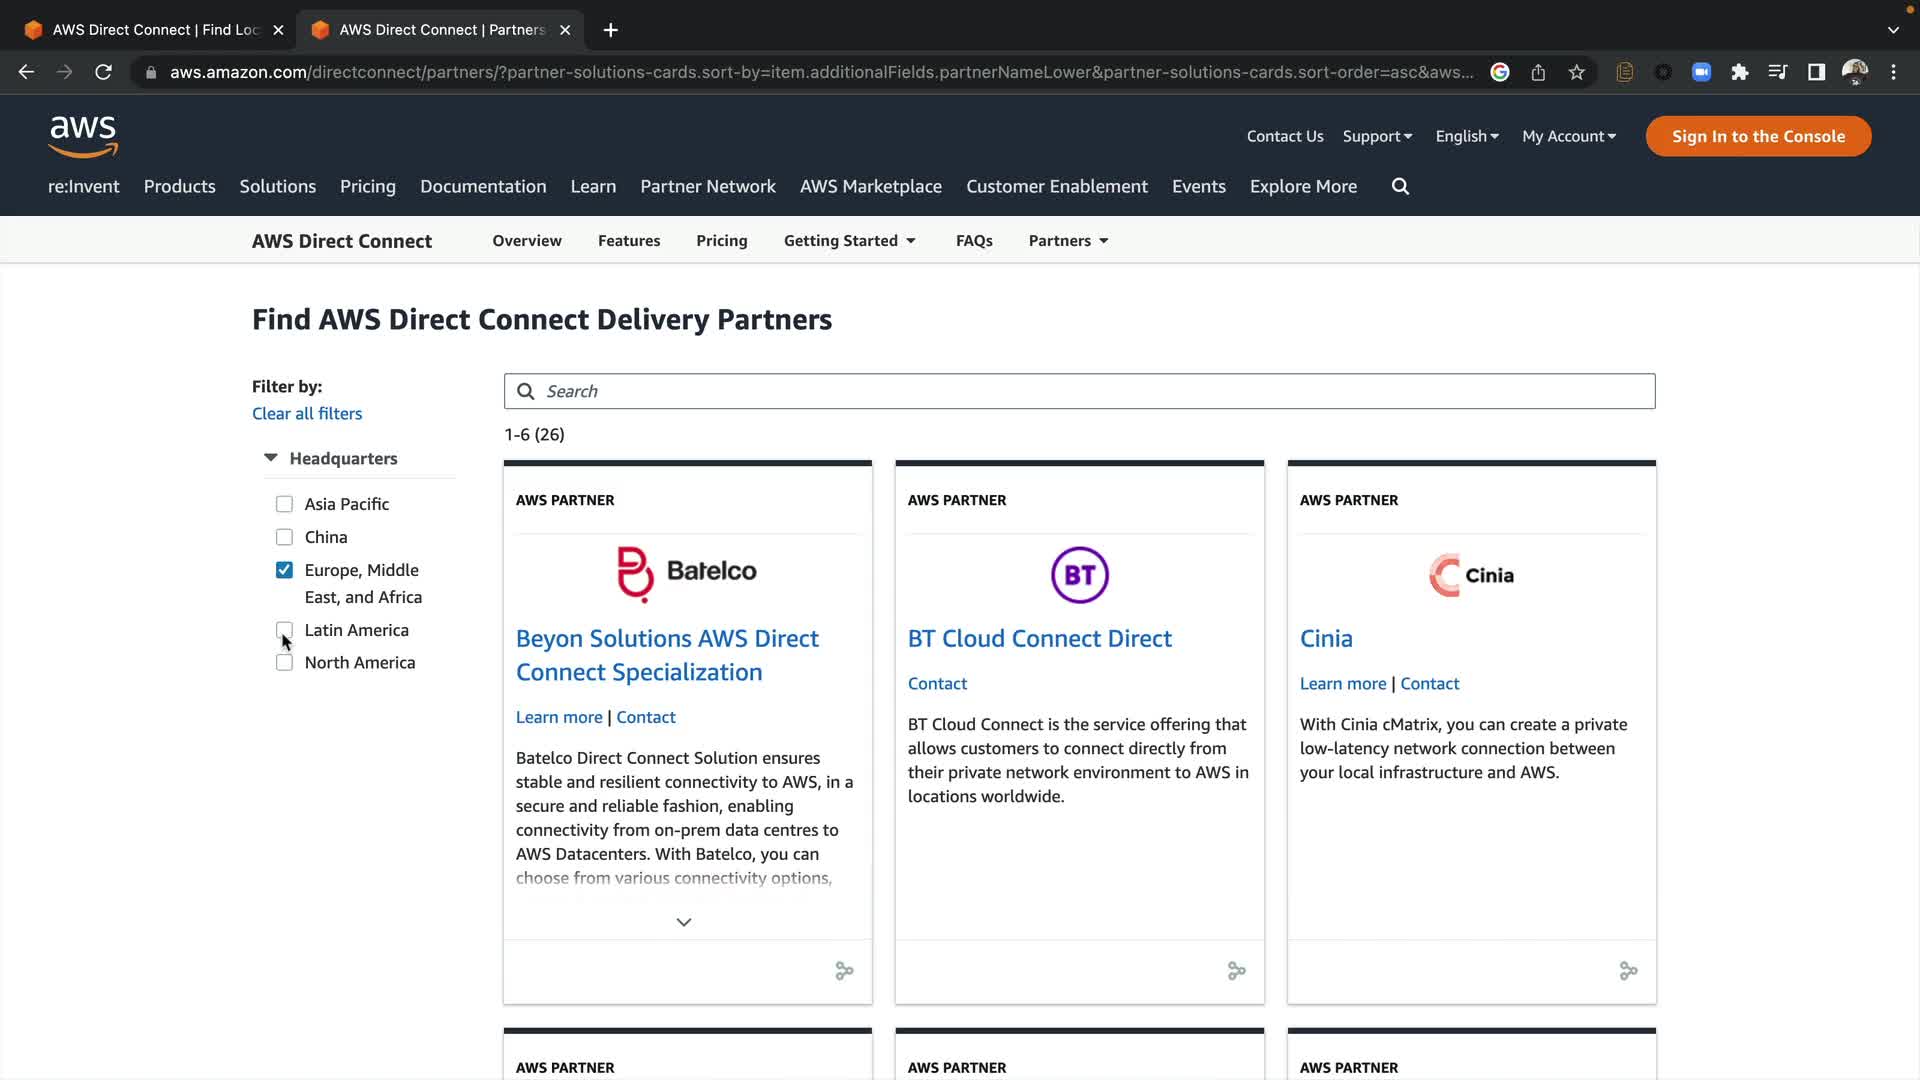The width and height of the screenshot is (1920, 1080).
Task: Click Sign In to the Console
Action: coord(1757,136)
